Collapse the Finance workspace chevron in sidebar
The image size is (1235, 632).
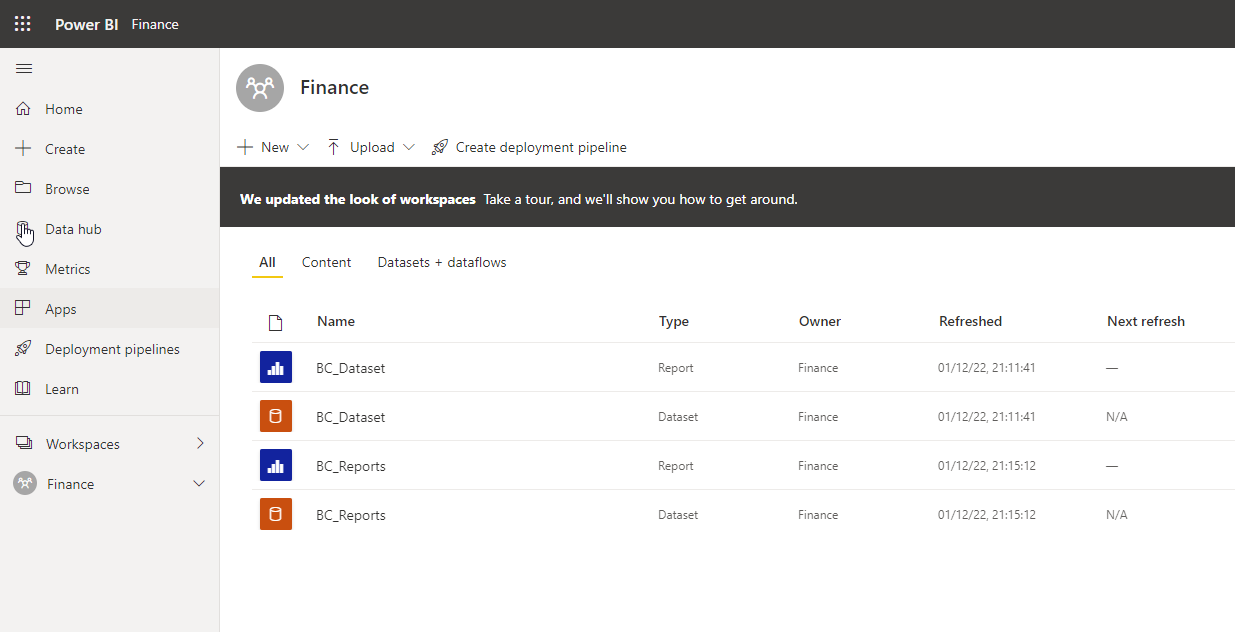[x=199, y=484]
